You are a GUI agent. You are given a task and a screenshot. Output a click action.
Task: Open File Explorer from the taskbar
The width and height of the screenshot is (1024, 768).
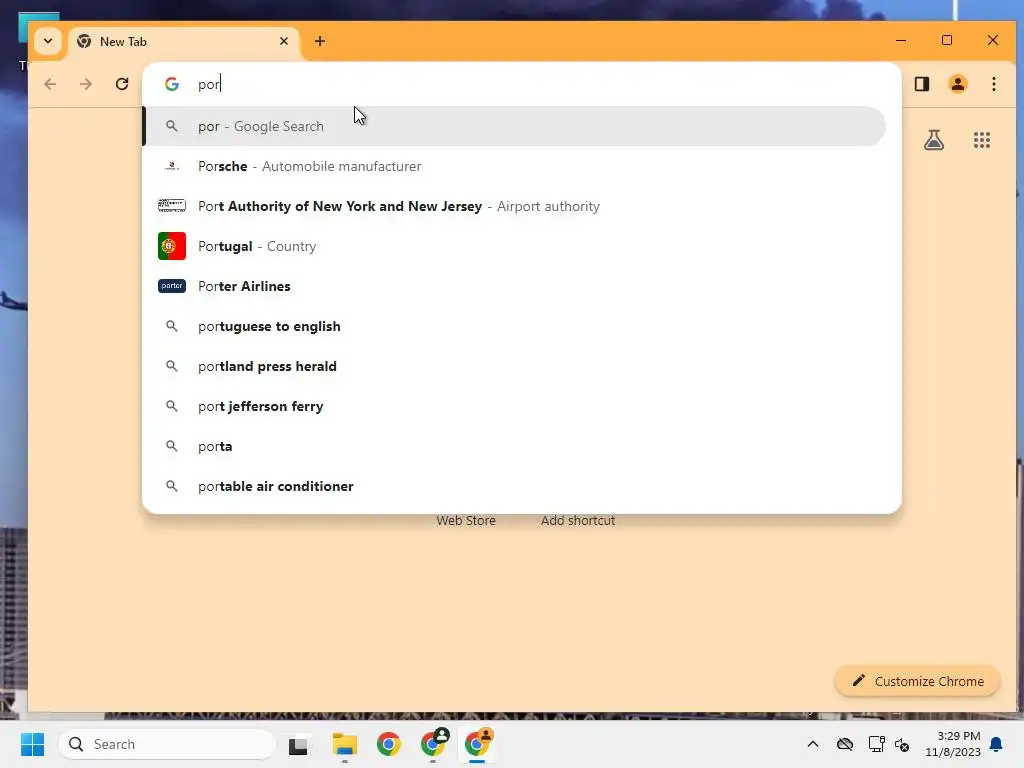point(344,744)
